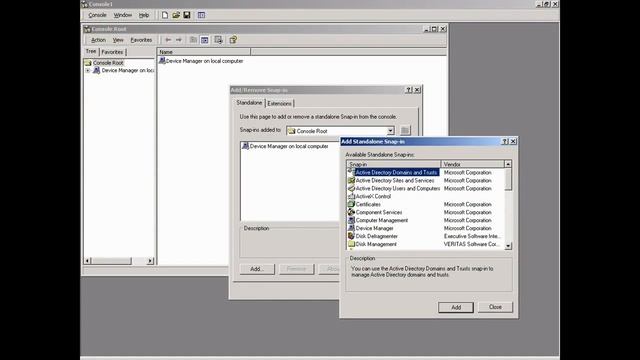The height and width of the screenshot is (360, 640).
Task: Click the New Window toolbar icon
Action: pyautogui.click(x=202, y=15)
